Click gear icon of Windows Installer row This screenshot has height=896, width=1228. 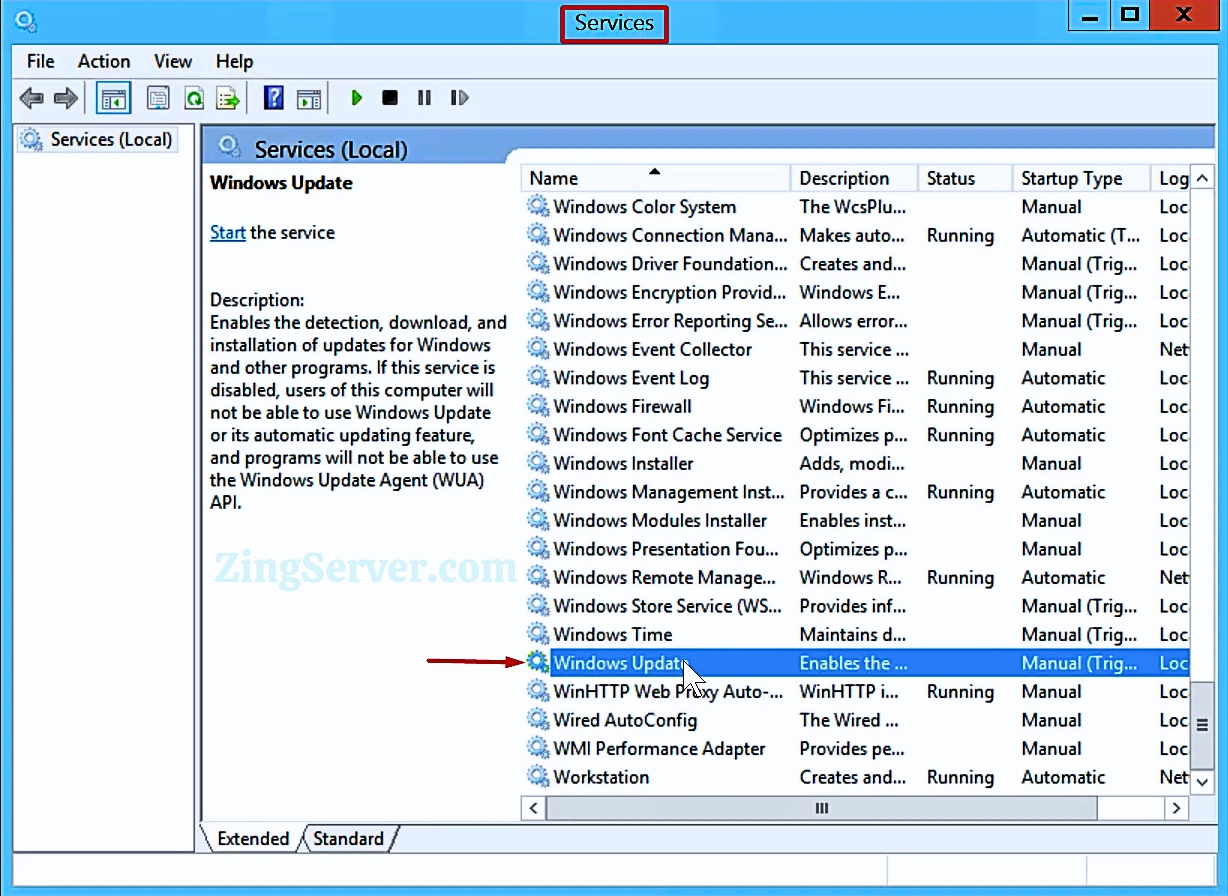point(538,463)
